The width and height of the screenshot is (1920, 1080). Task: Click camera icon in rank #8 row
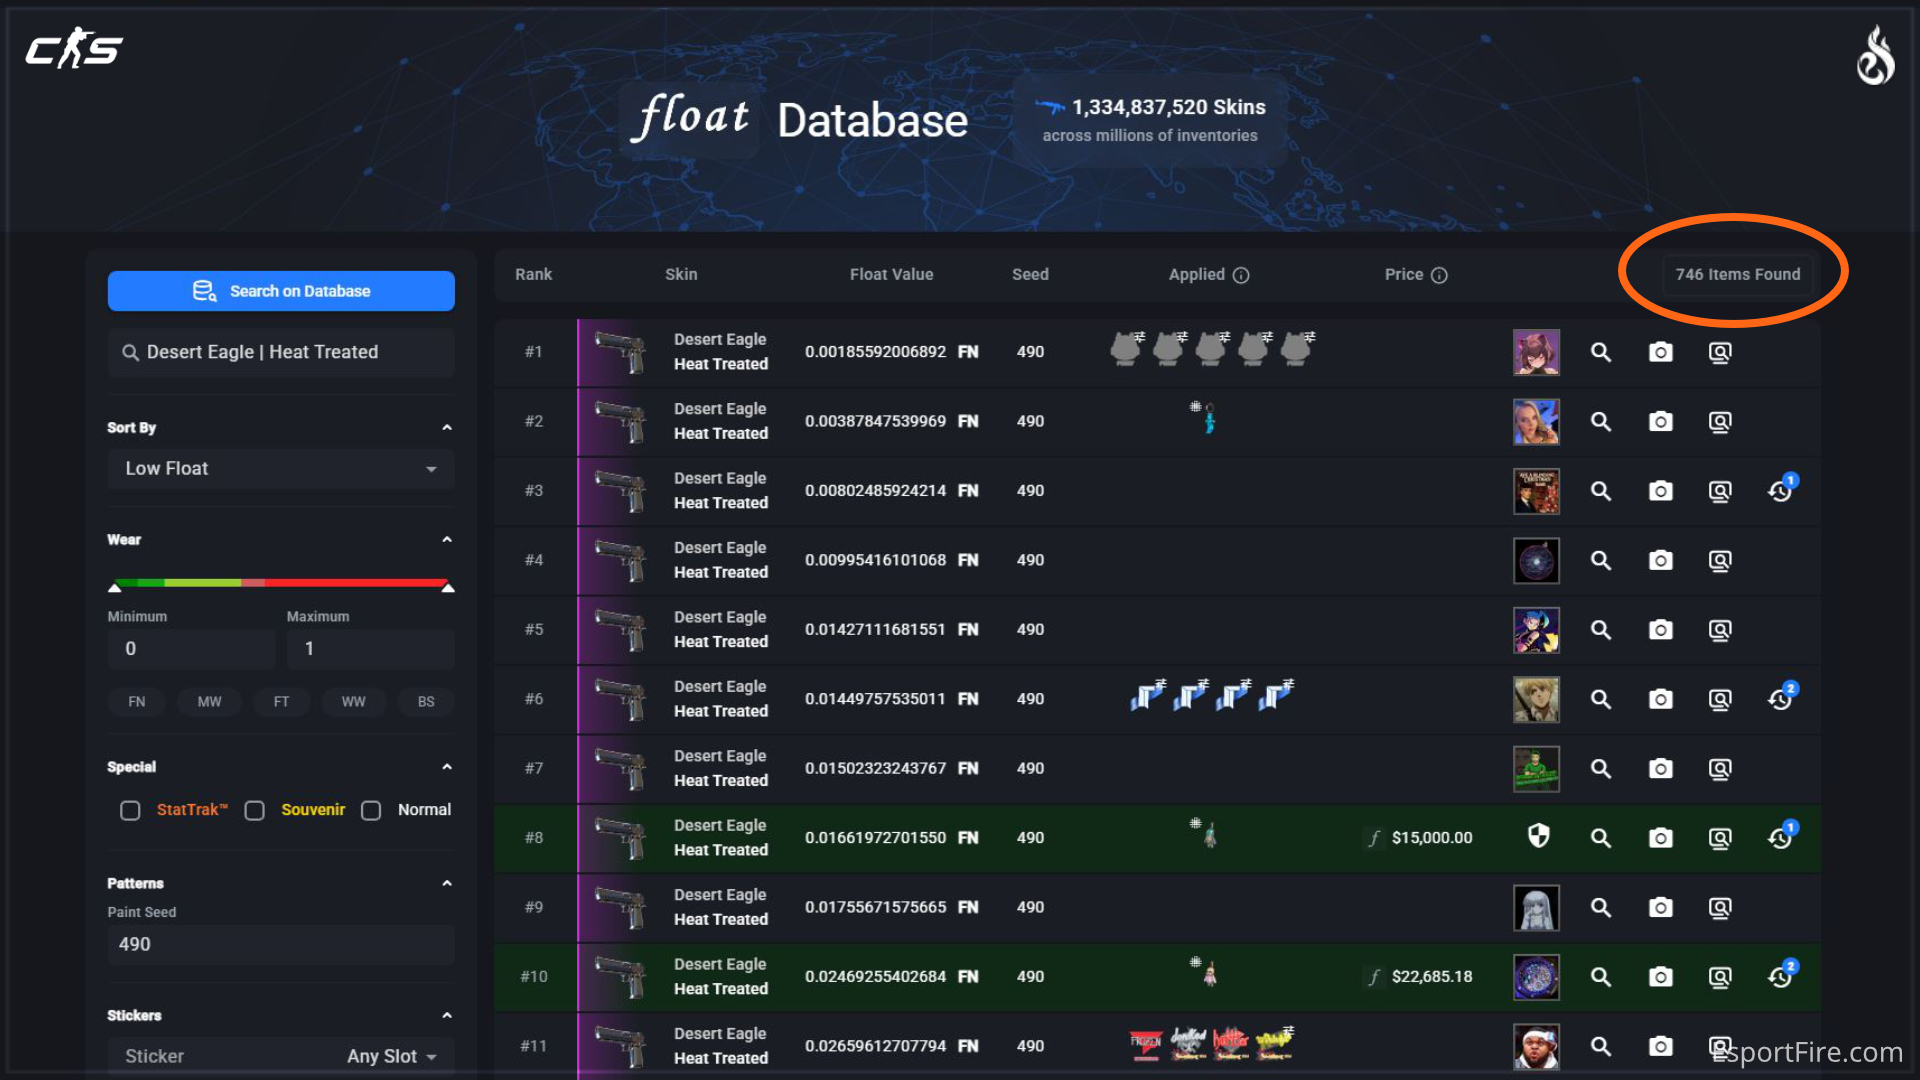click(x=1660, y=838)
